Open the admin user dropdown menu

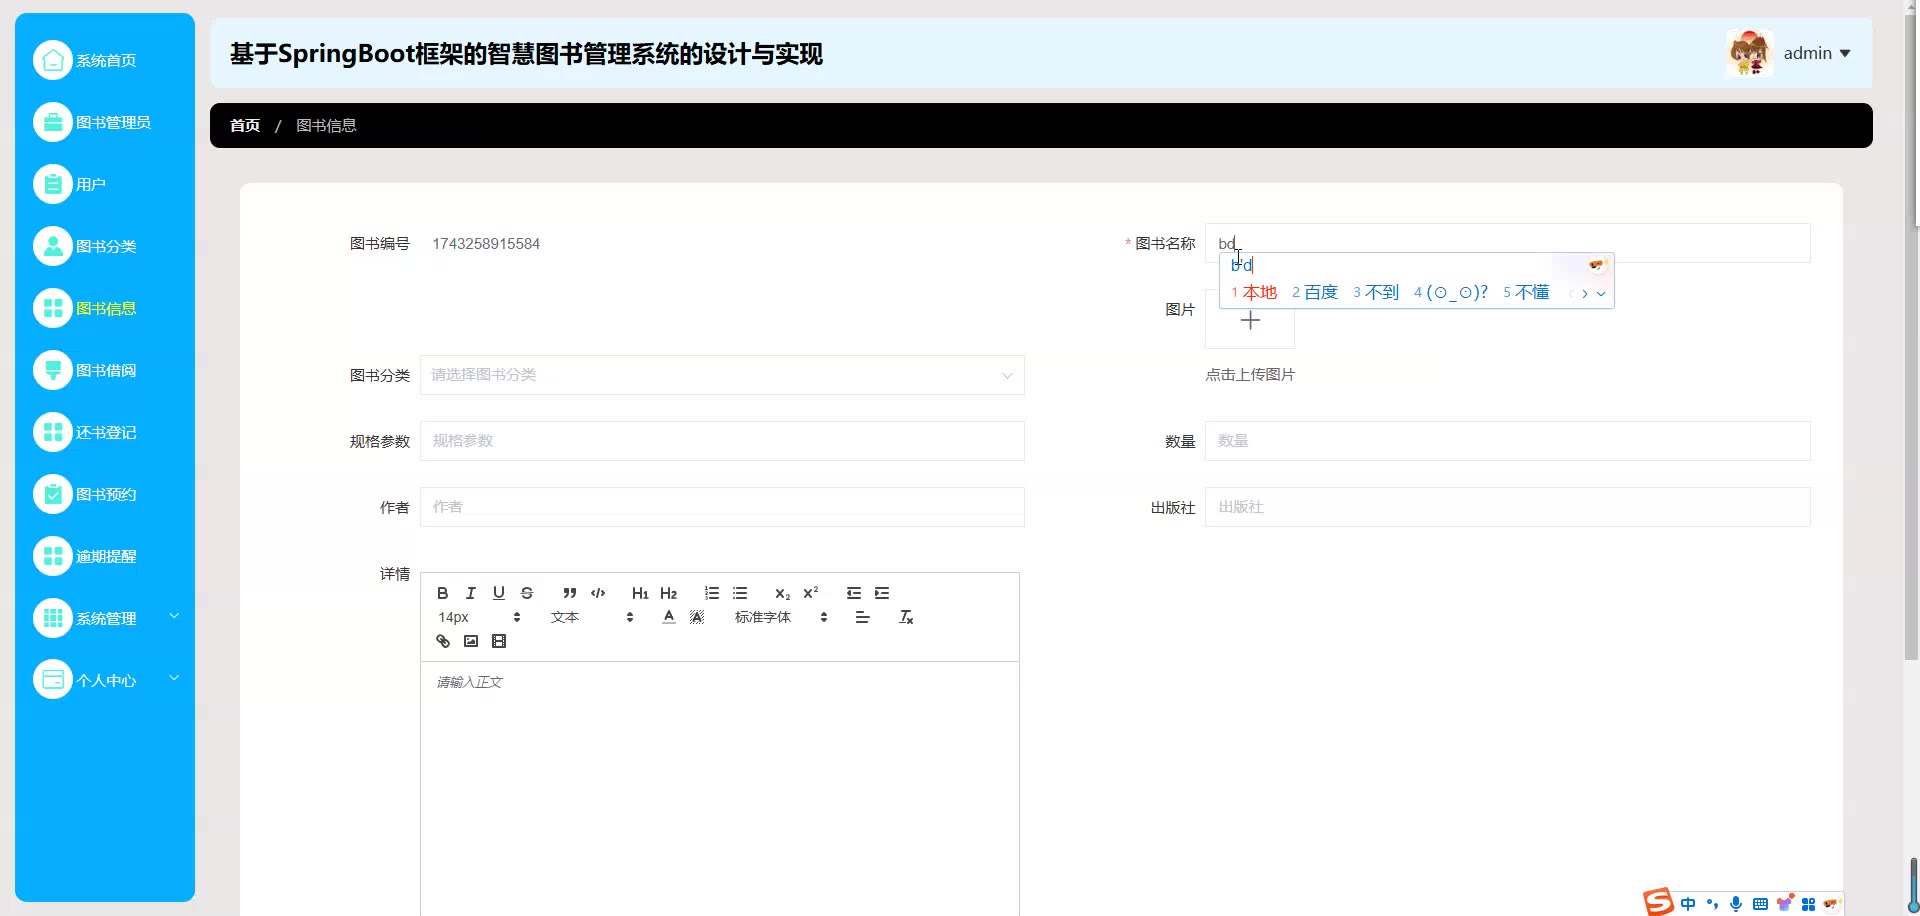pyautogui.click(x=1817, y=53)
